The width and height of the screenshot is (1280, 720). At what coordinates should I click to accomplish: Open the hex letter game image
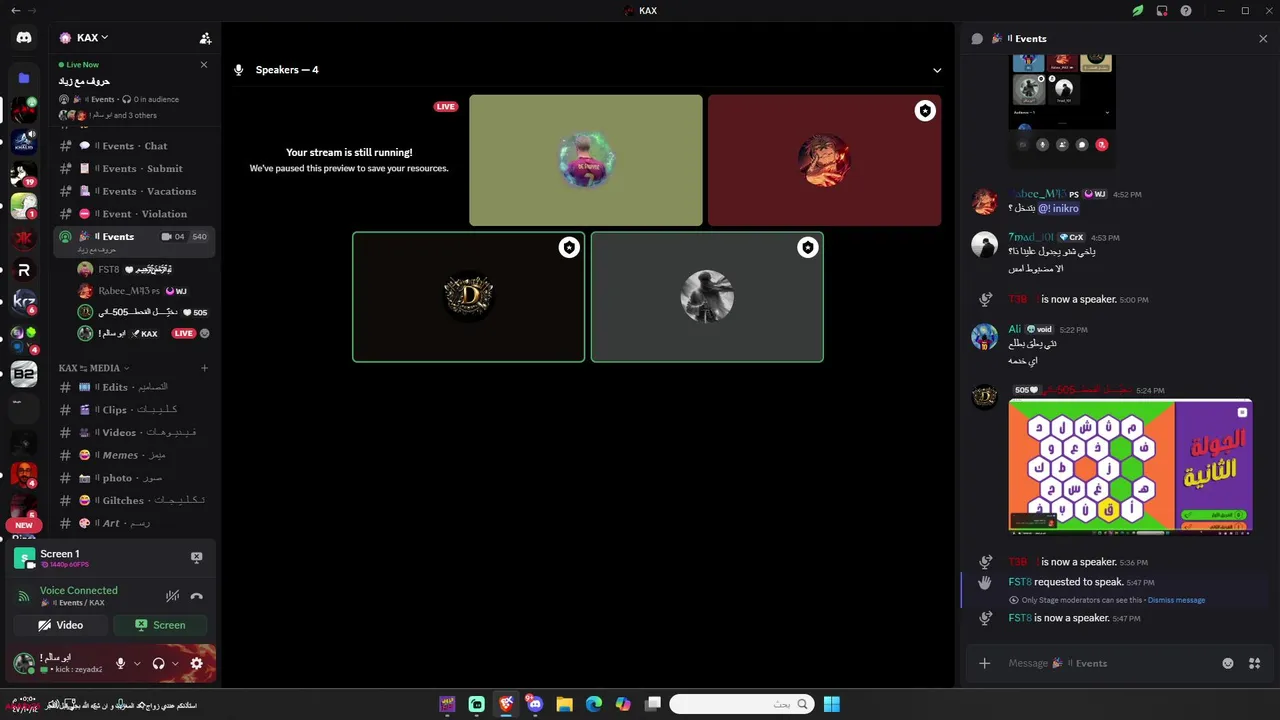(x=1130, y=466)
